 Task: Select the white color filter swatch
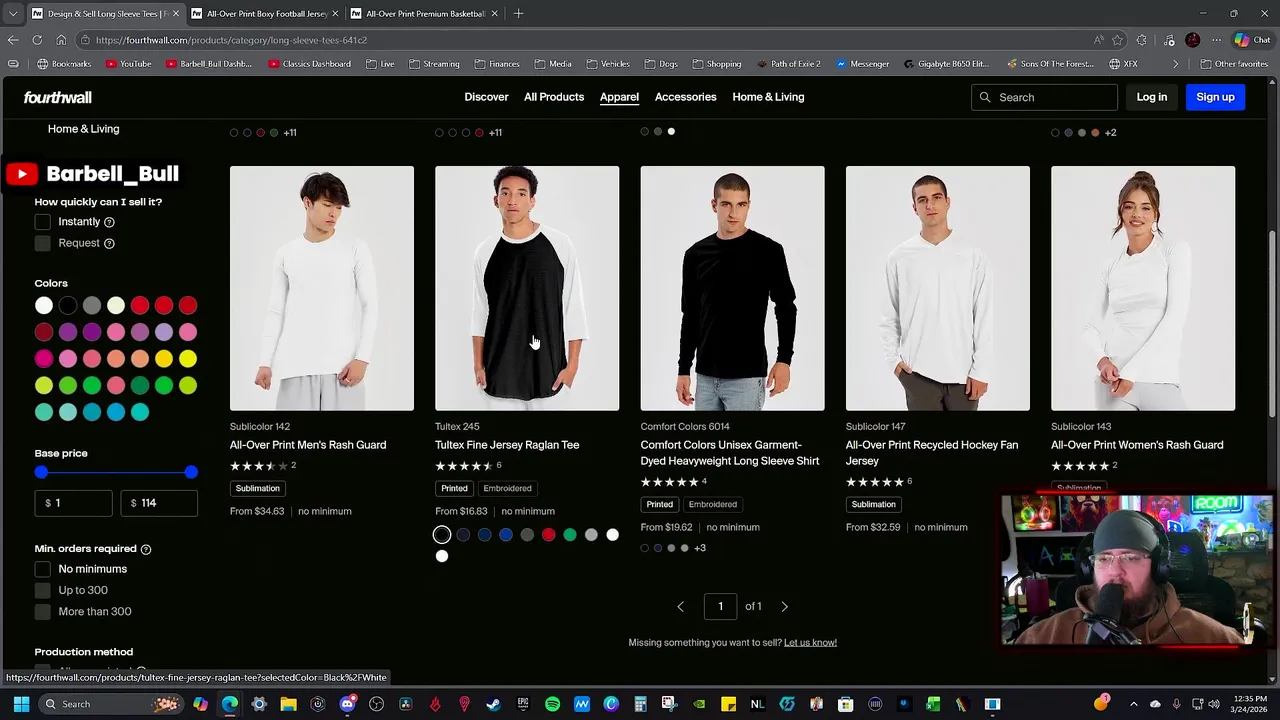(x=44, y=306)
